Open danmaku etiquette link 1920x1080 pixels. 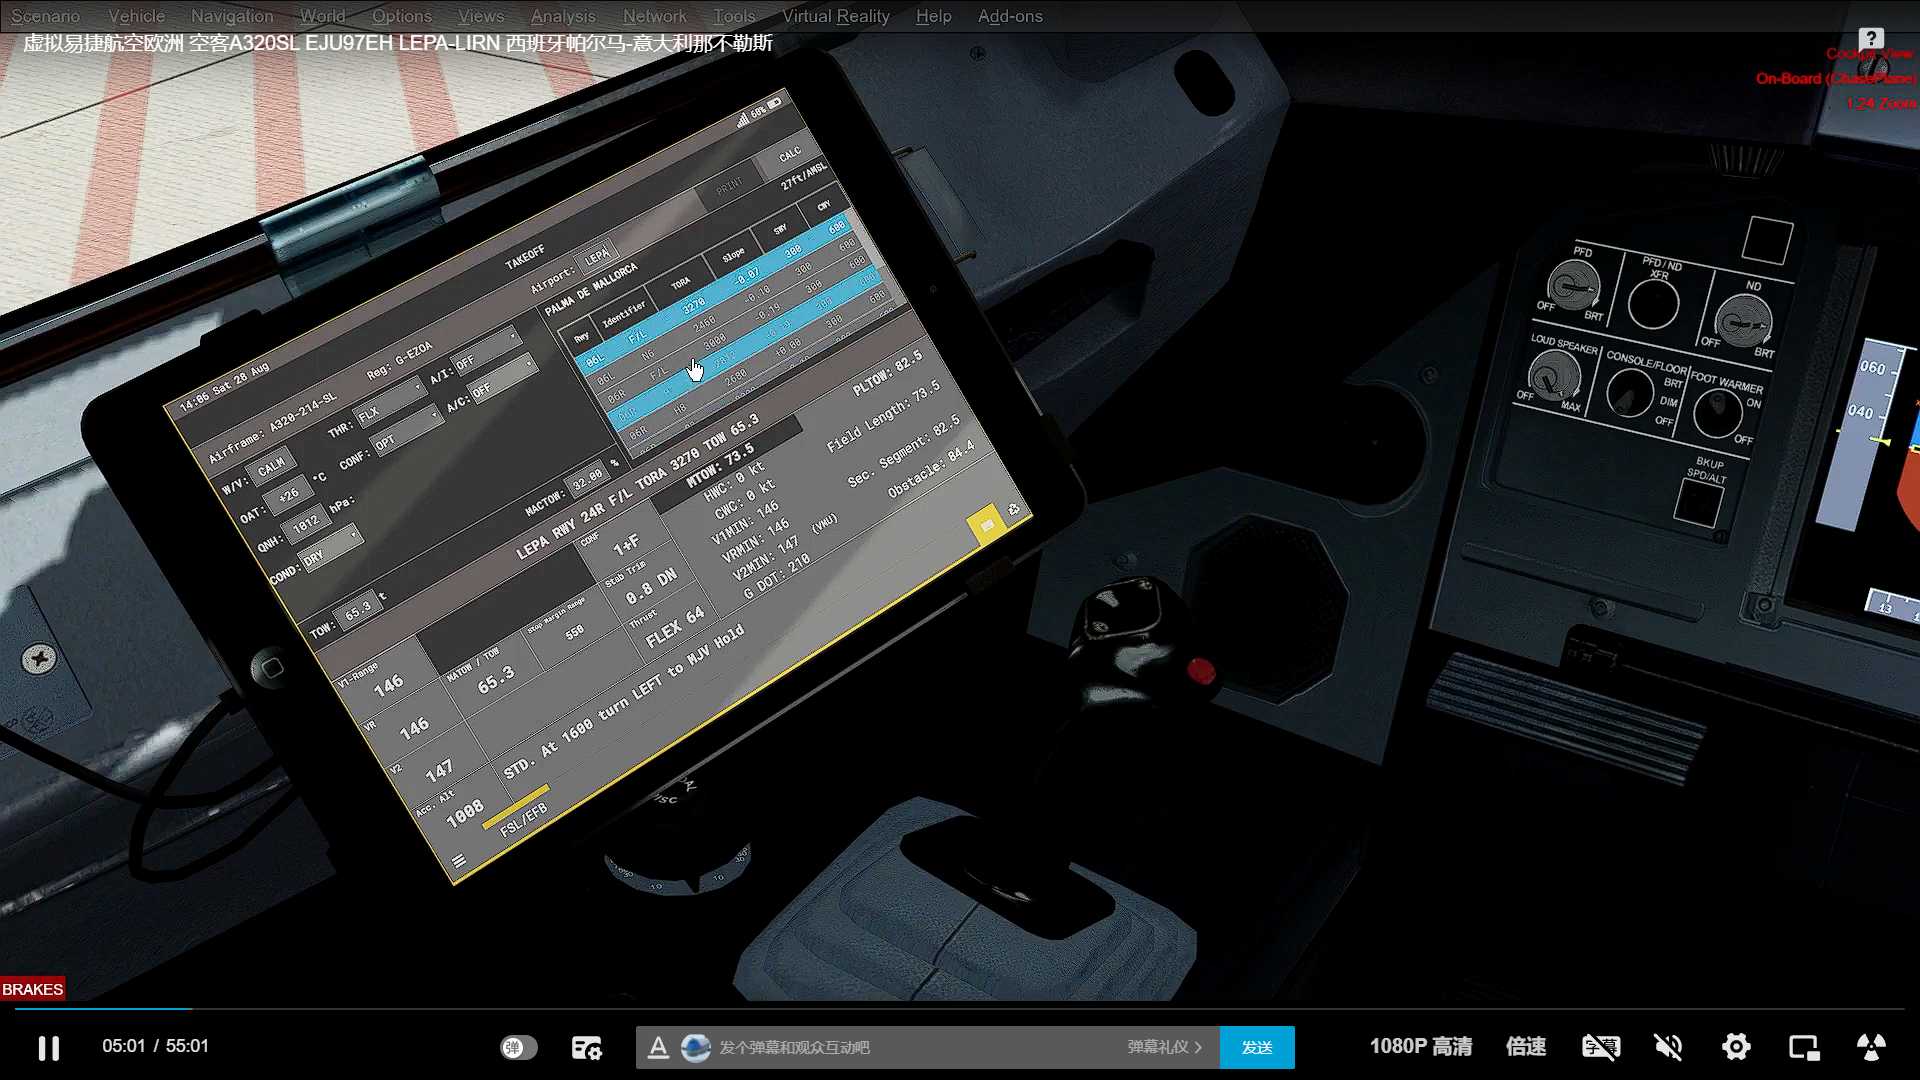[x=1164, y=1047]
